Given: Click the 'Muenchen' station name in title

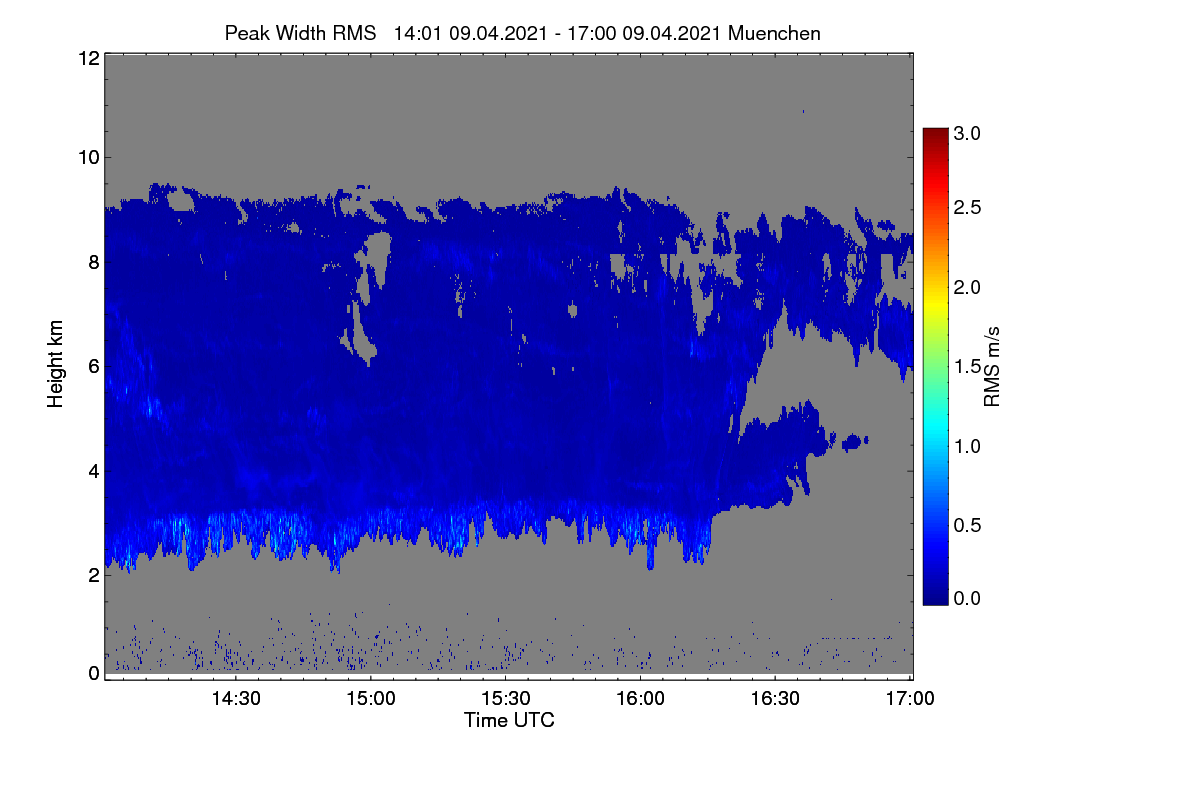Looking at the screenshot, I should 775,33.
